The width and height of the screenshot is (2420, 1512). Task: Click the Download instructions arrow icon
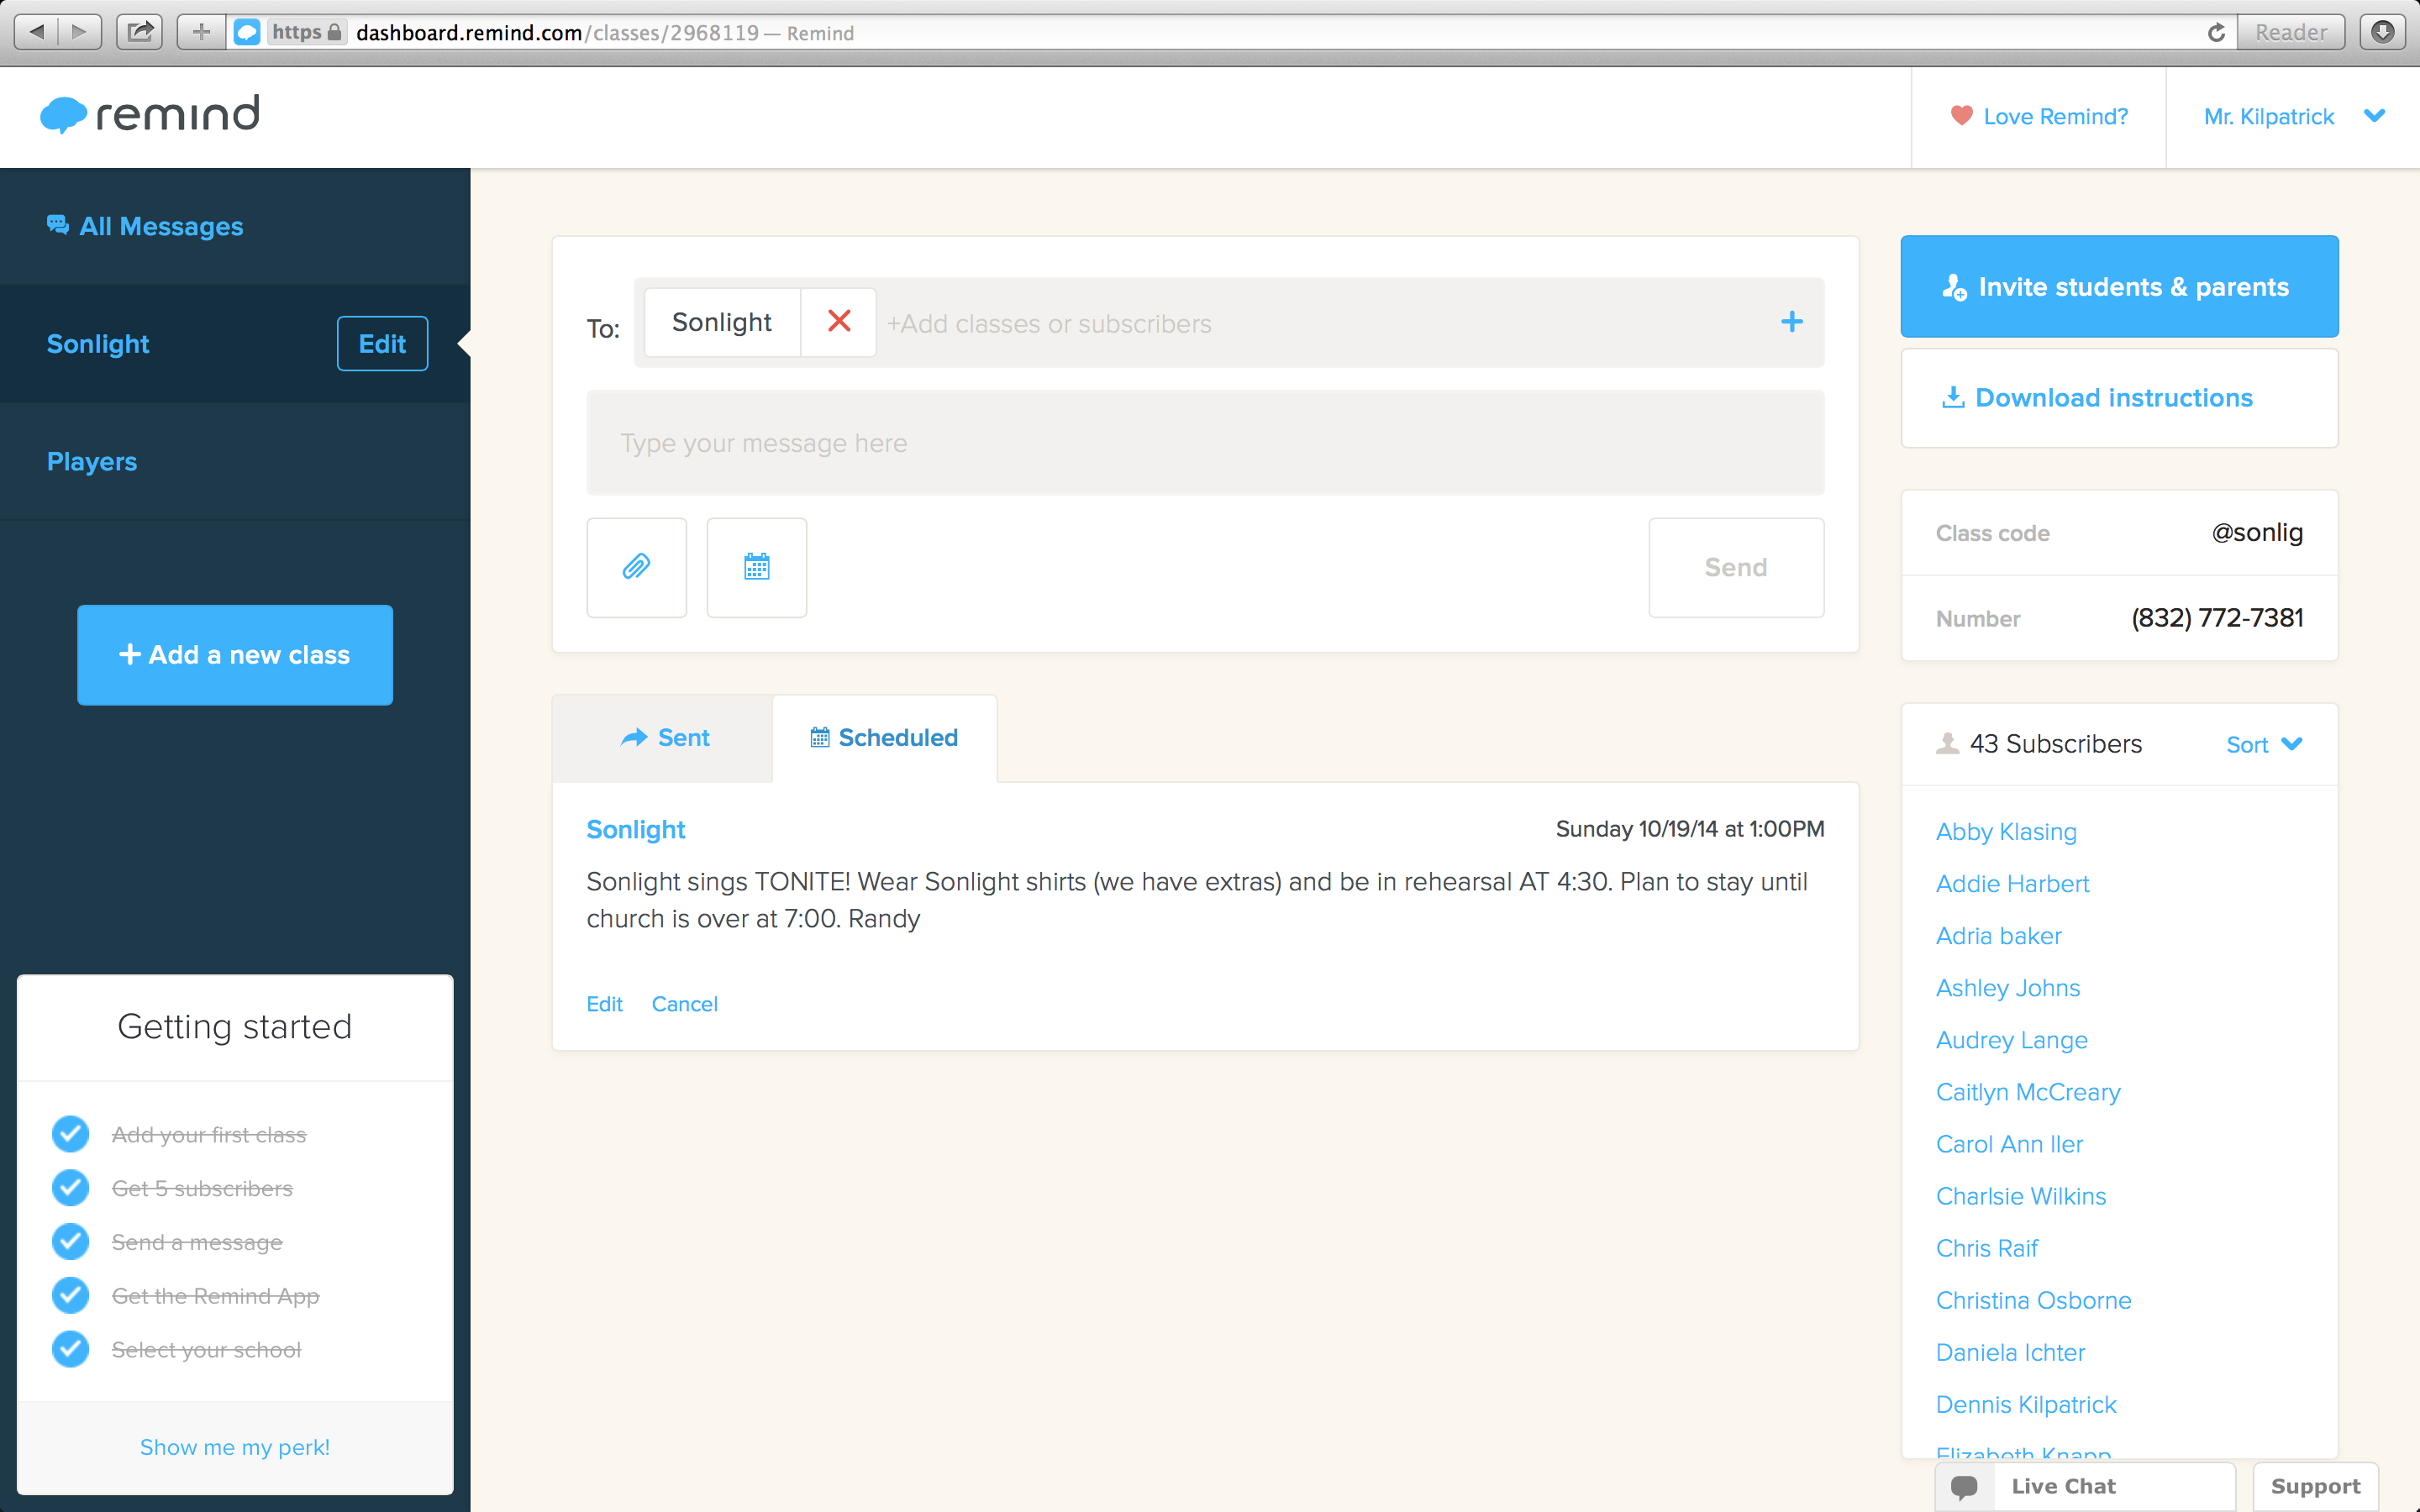(x=1952, y=397)
